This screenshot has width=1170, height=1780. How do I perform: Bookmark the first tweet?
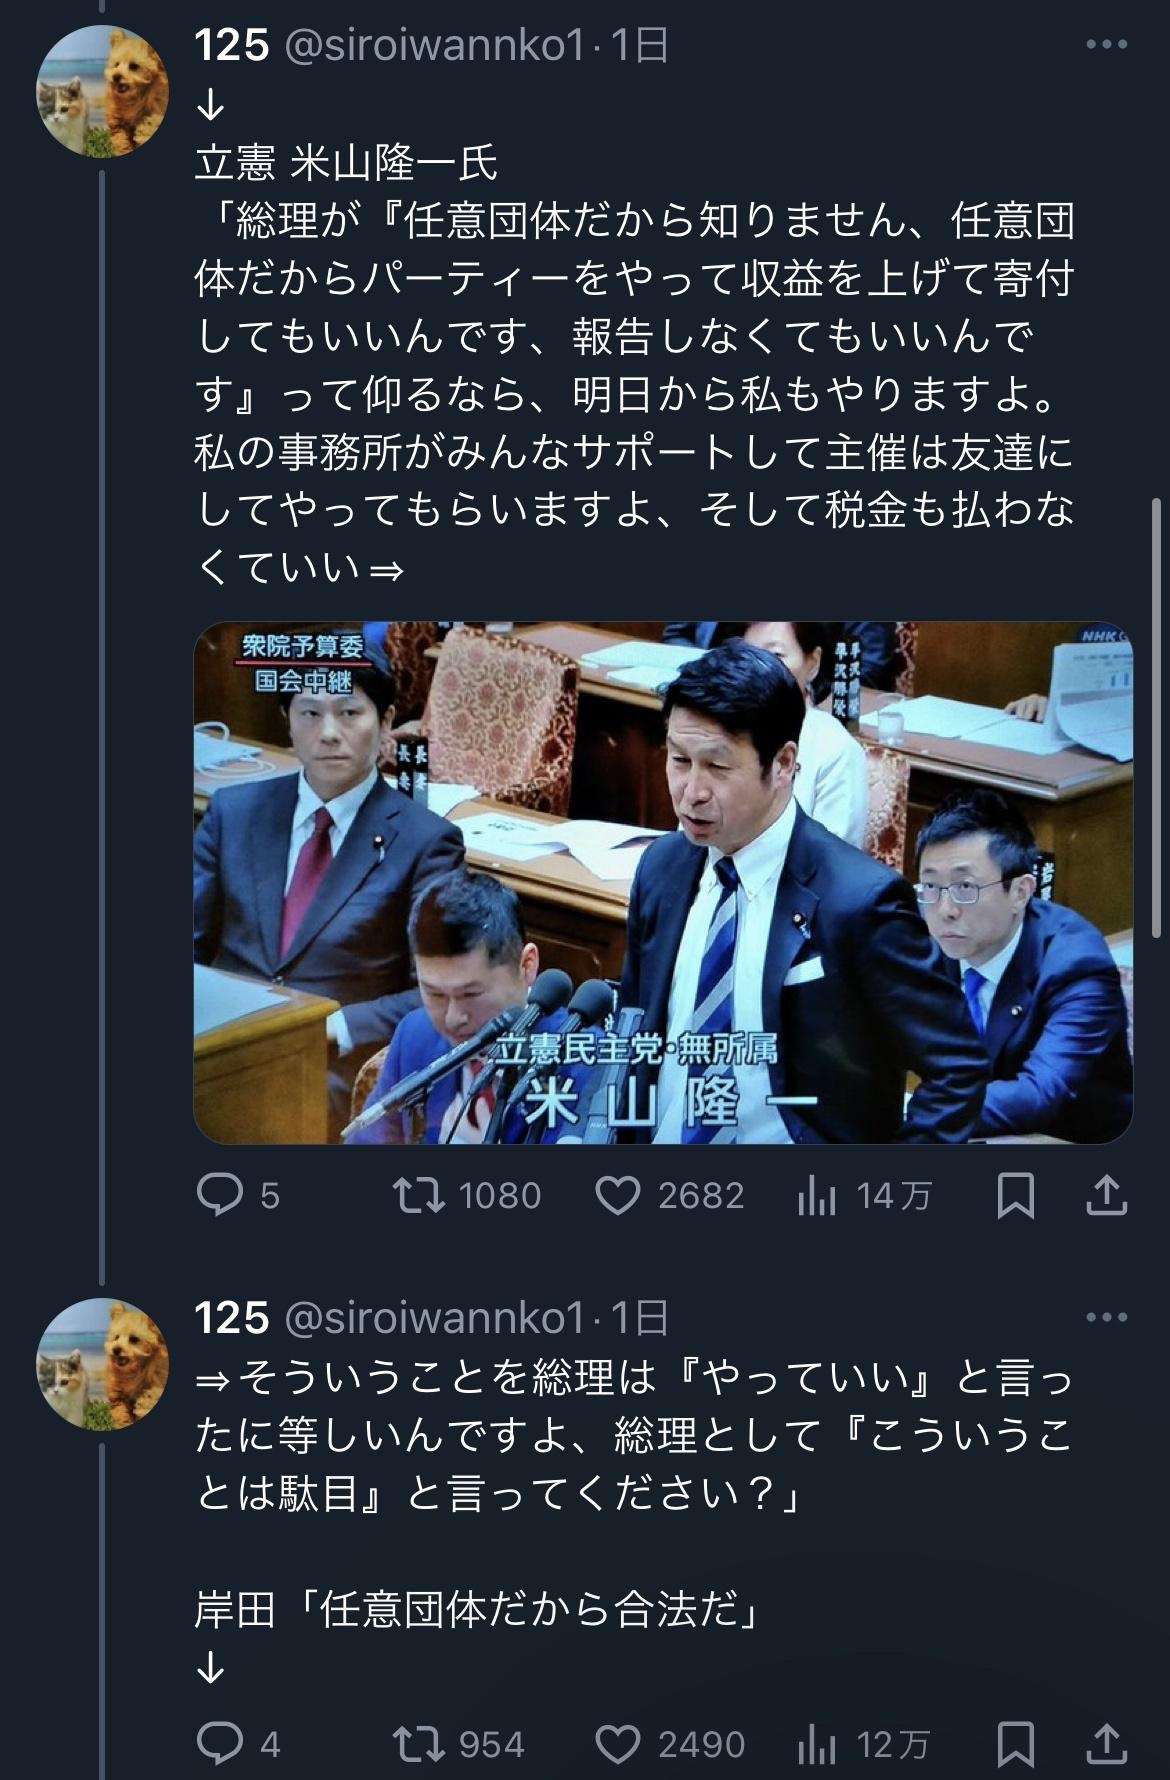[x=1016, y=1195]
